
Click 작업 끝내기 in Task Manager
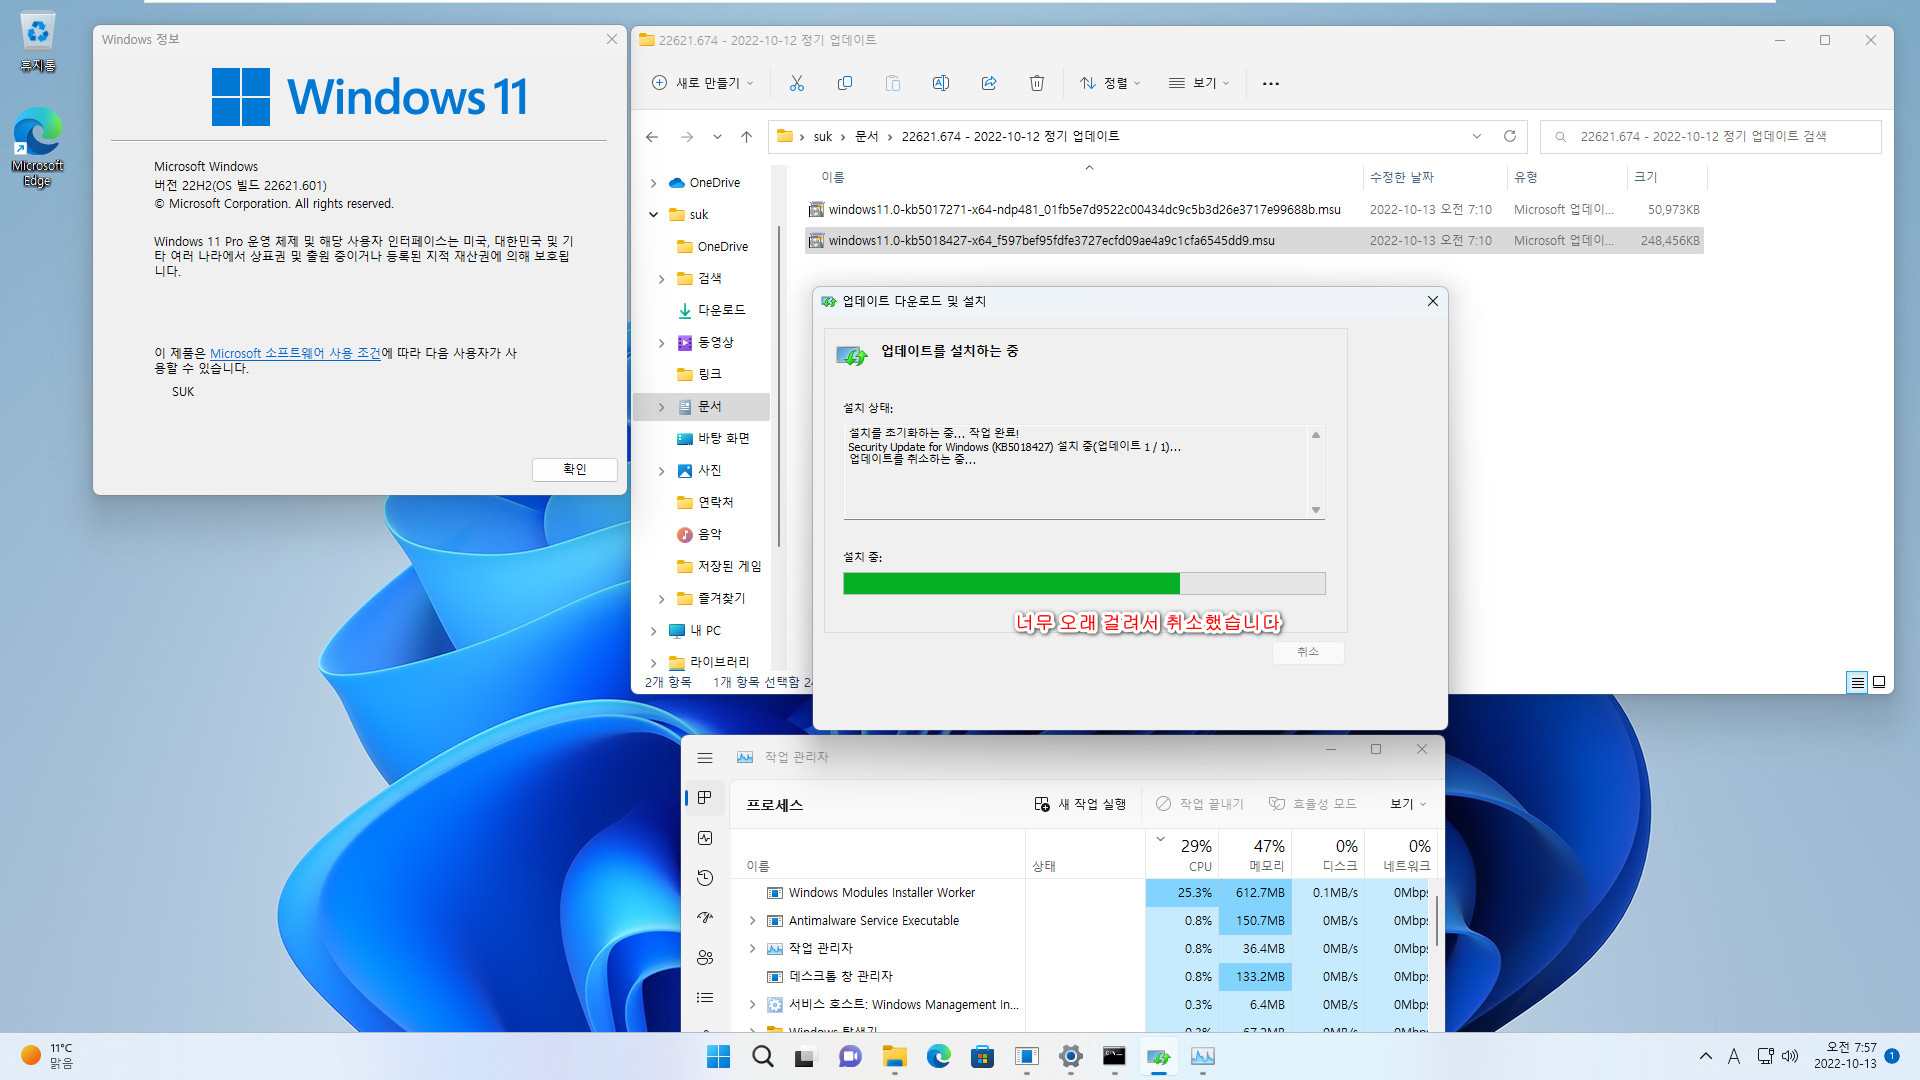pos(1199,804)
